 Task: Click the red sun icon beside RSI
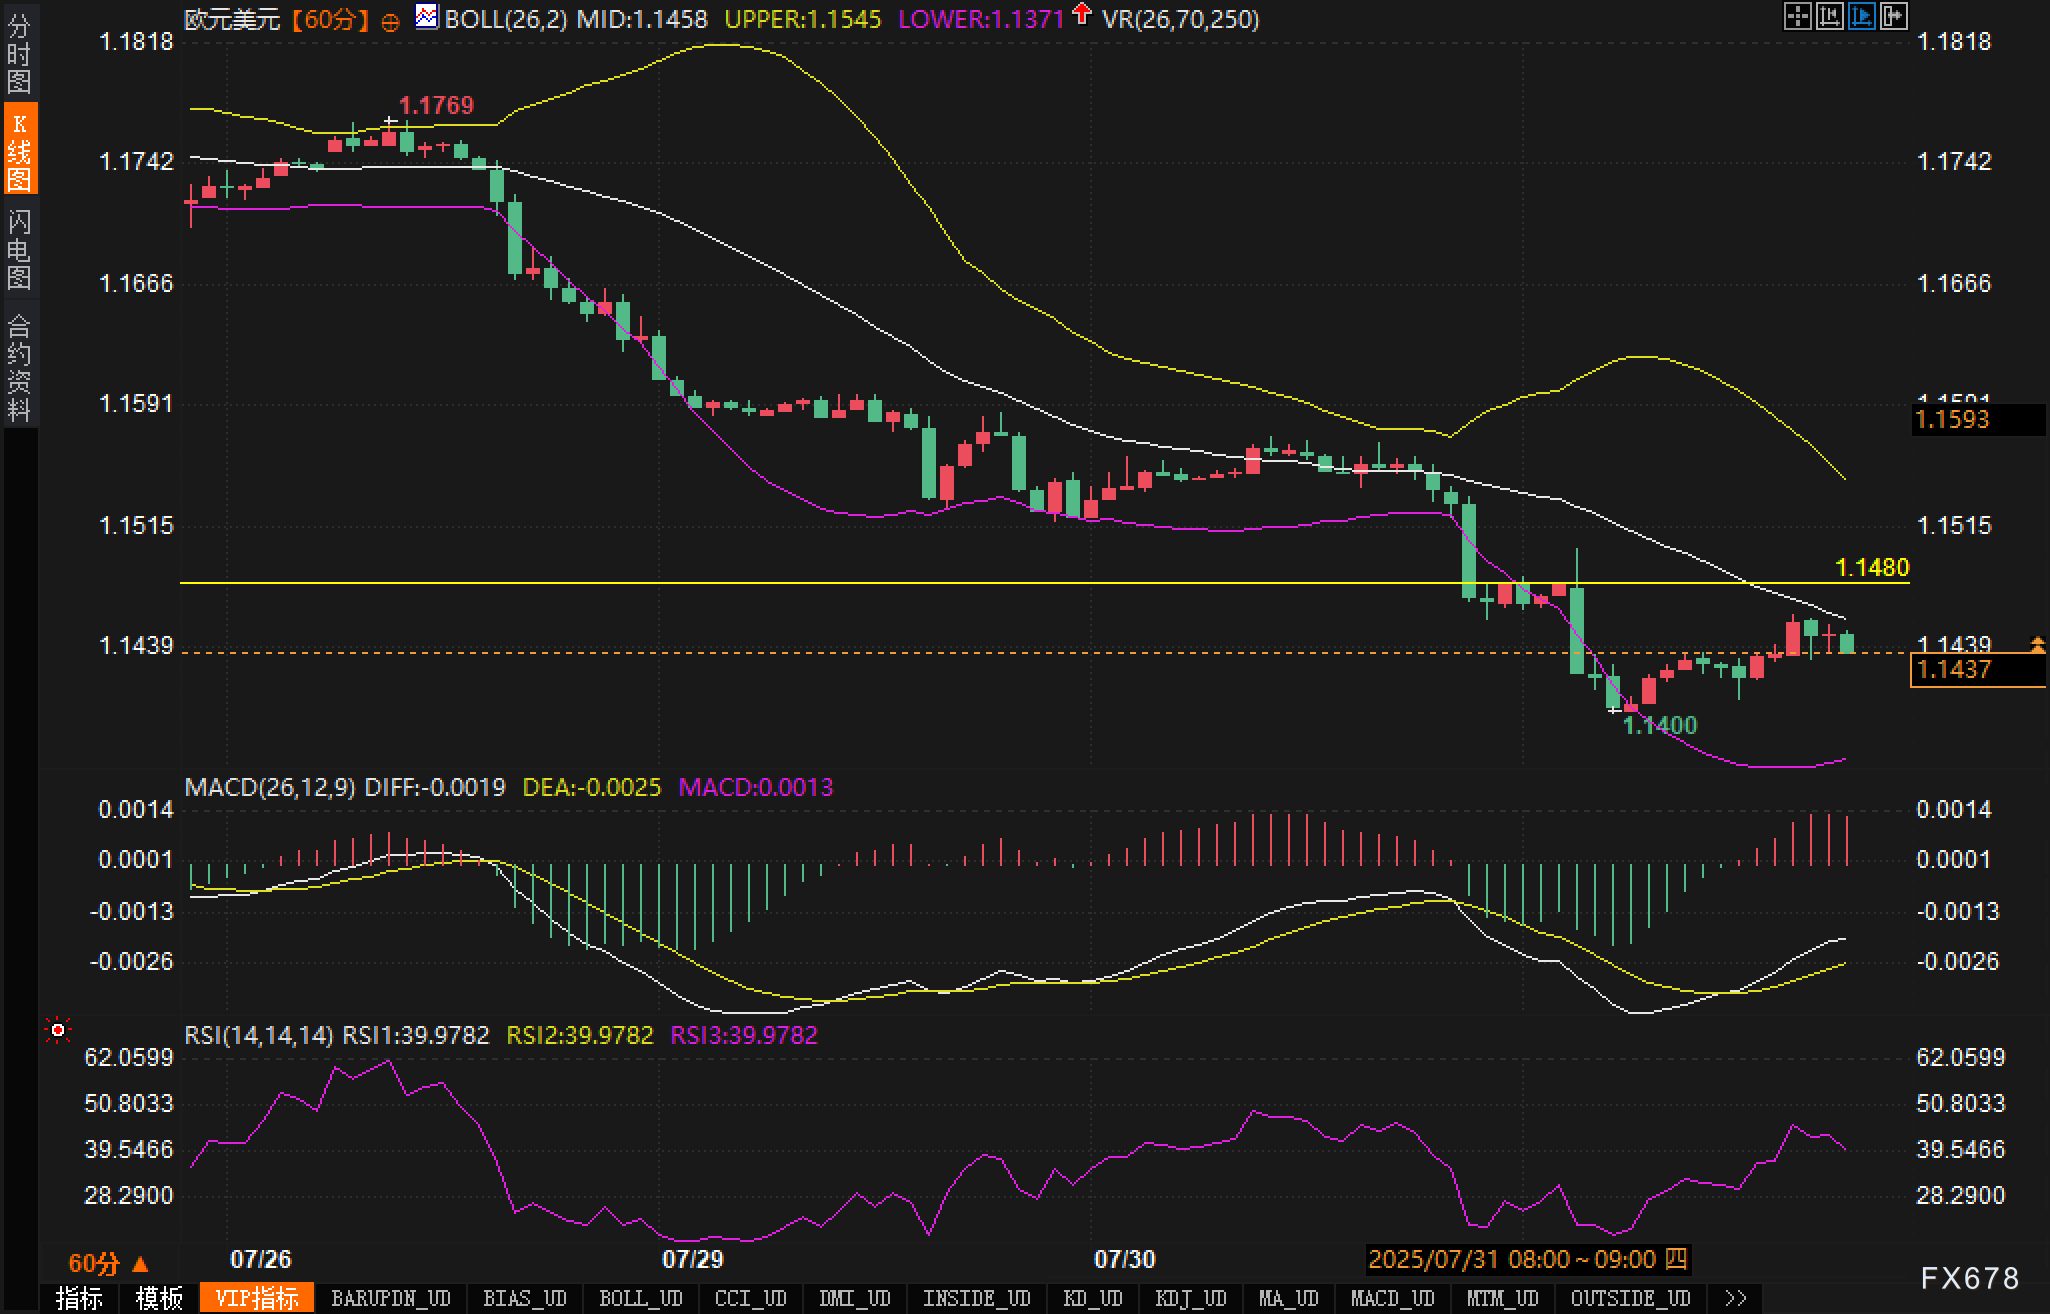click(x=58, y=1030)
